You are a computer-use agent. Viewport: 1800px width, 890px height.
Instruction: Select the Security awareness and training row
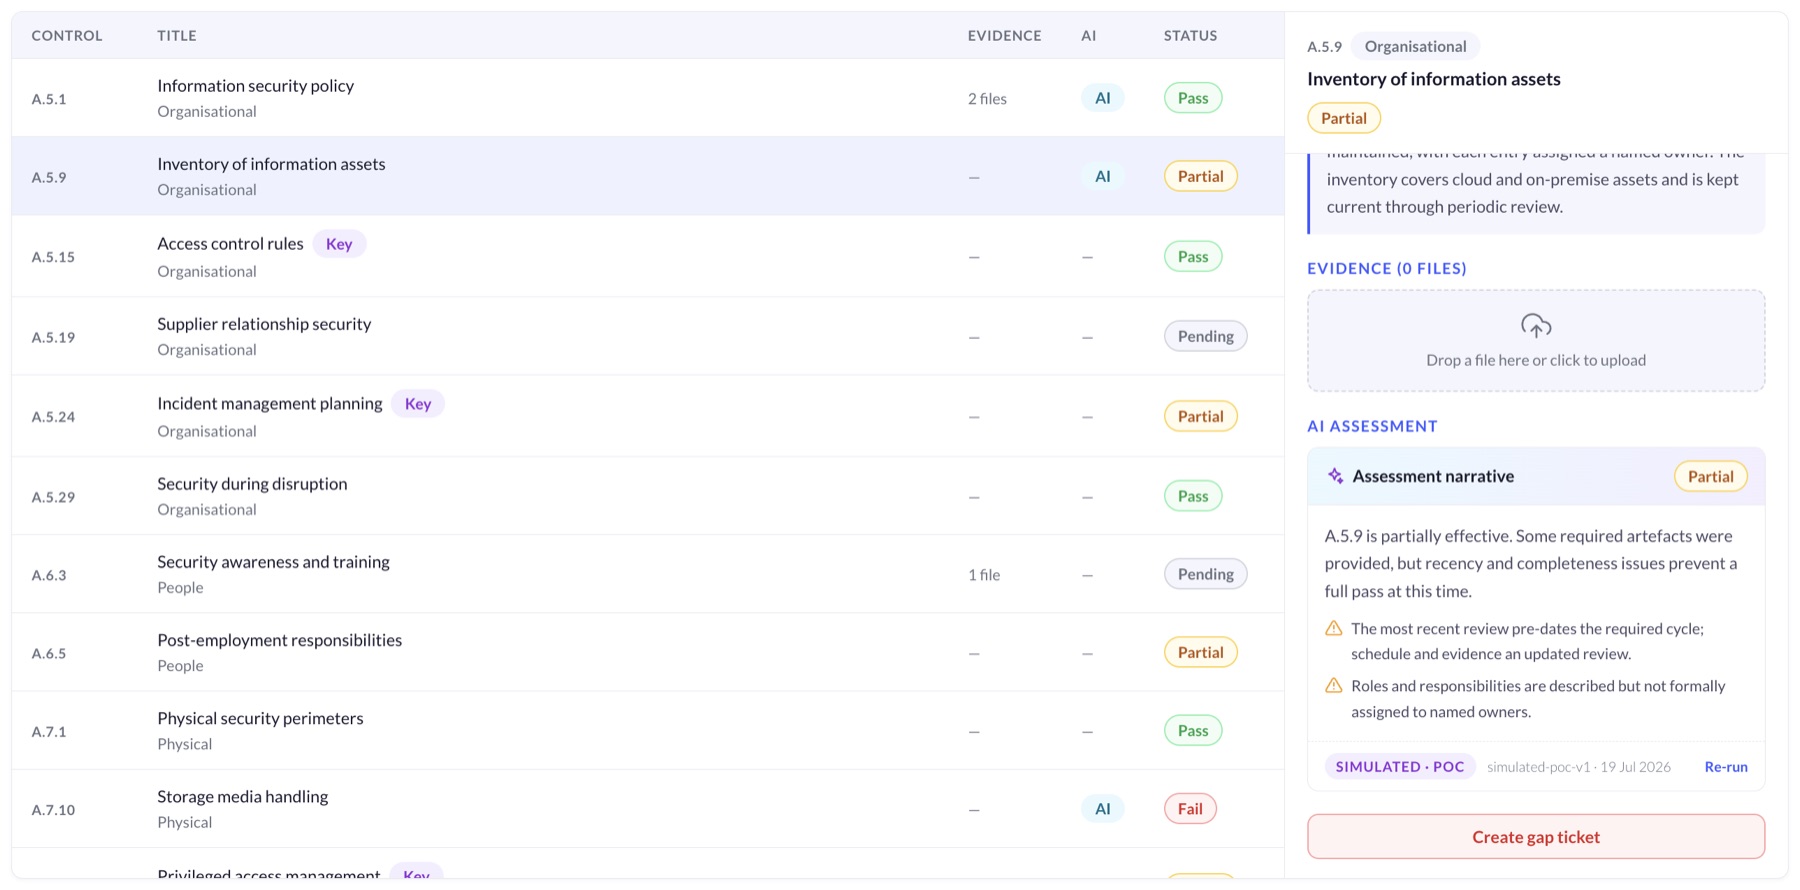(x=648, y=574)
